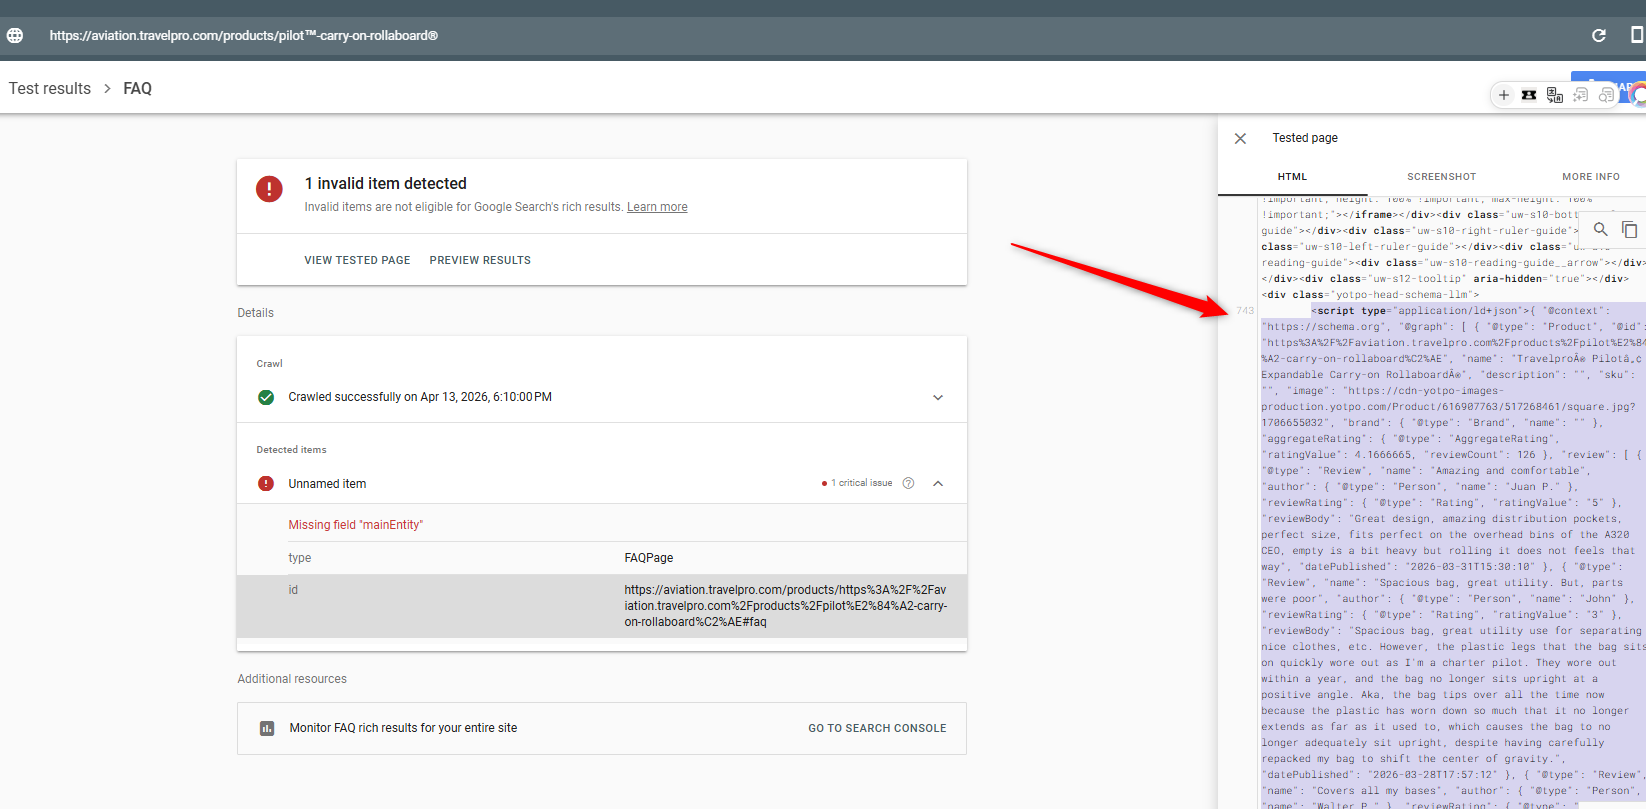Click the URL field with the travelpro address
This screenshot has height=809, width=1646.
(x=244, y=35)
